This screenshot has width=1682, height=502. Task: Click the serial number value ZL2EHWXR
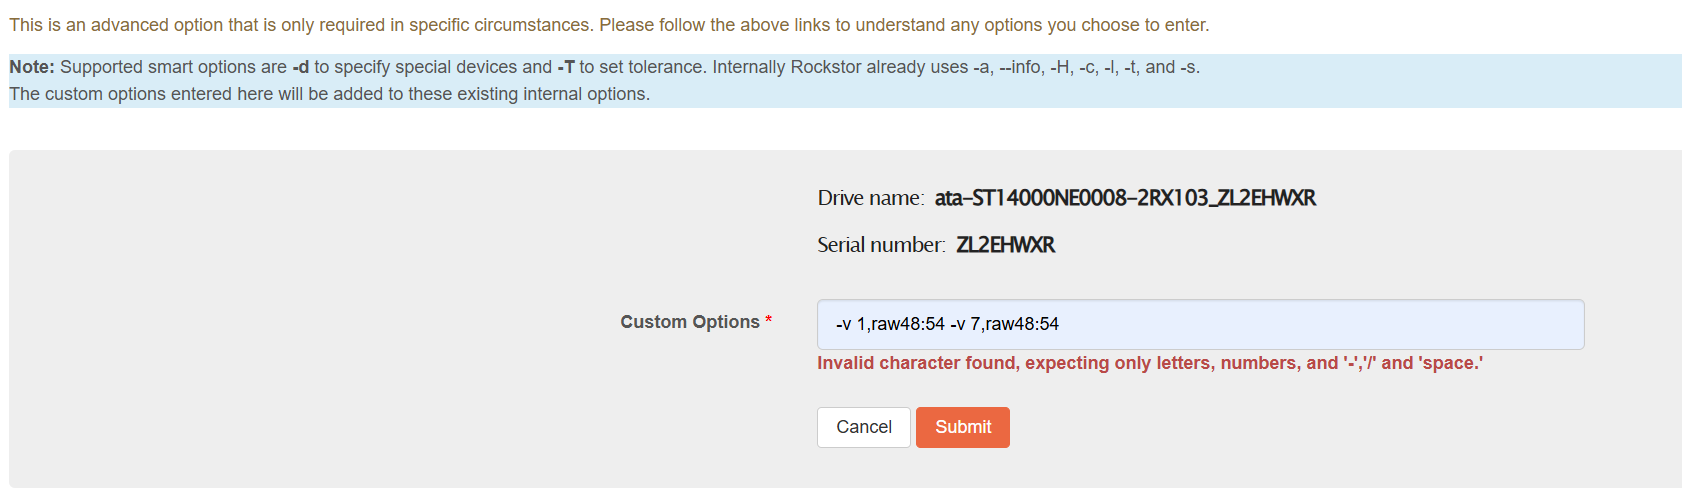(1005, 245)
